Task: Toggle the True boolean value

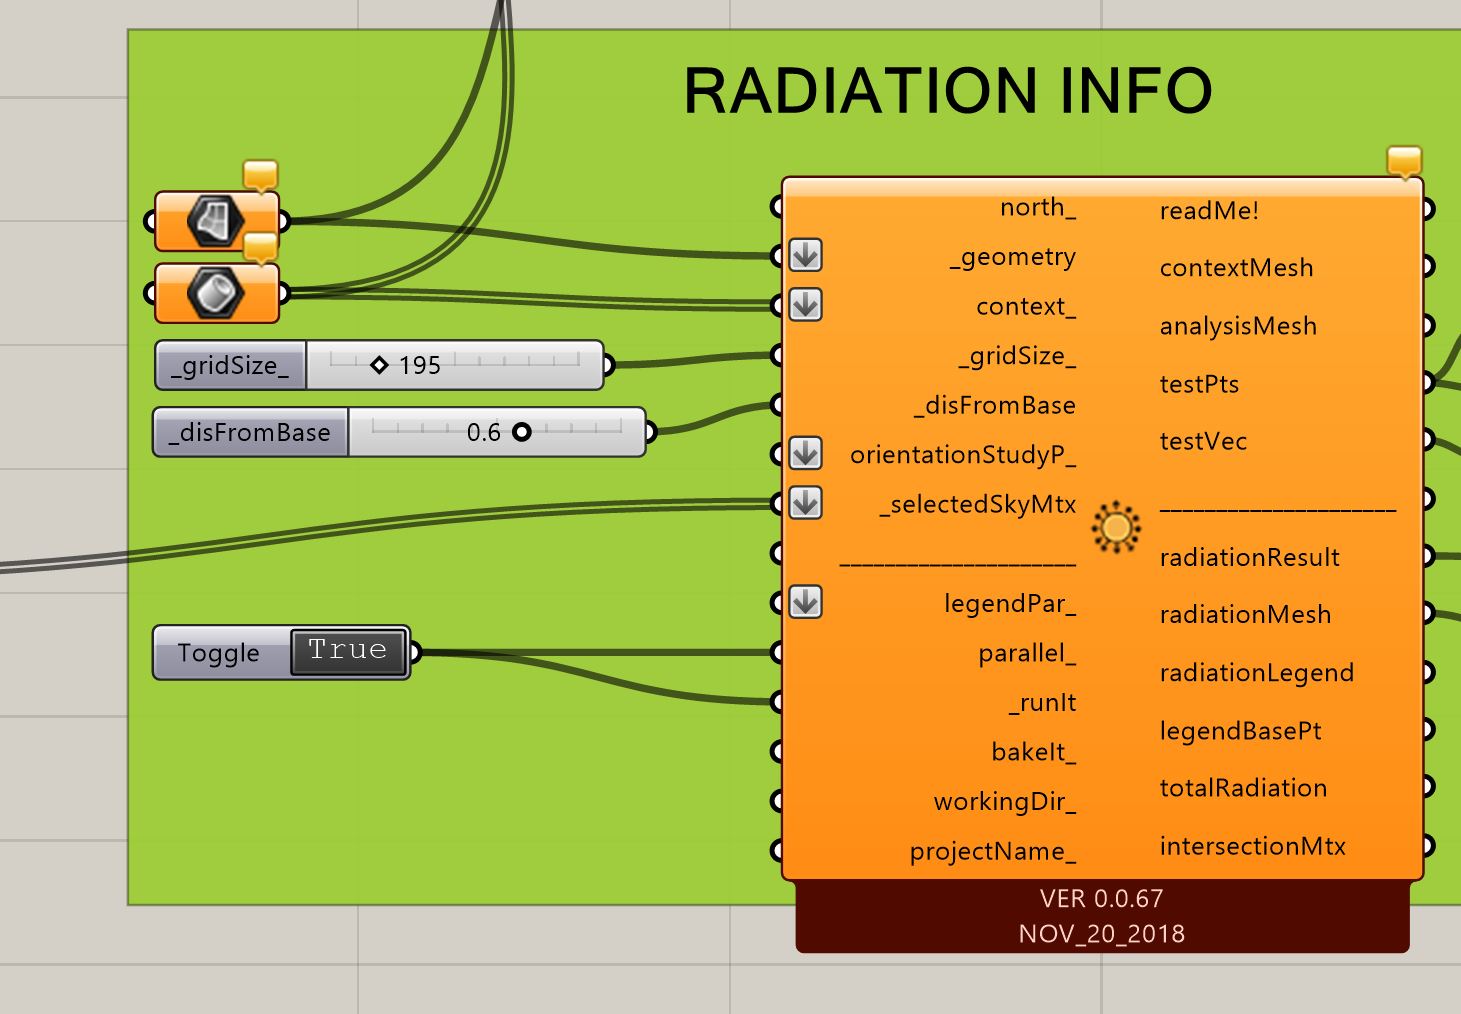Action: coord(348,651)
